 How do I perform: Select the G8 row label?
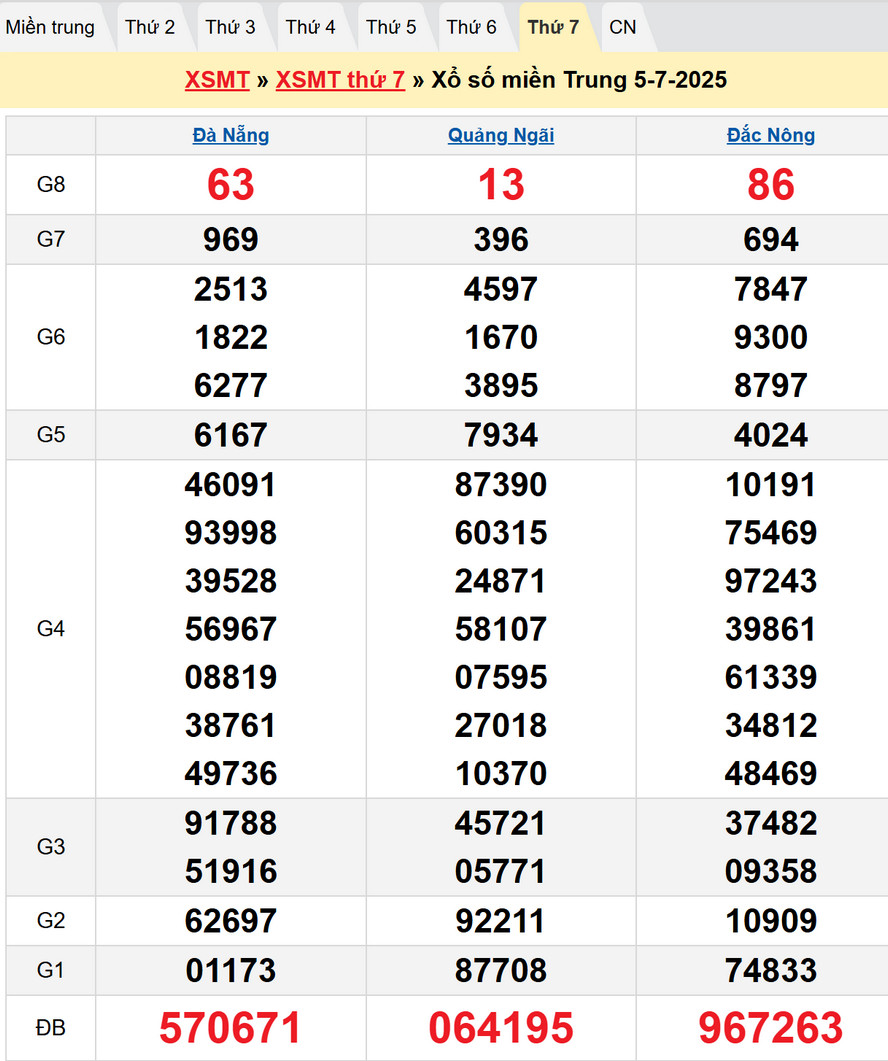[x=51, y=185]
